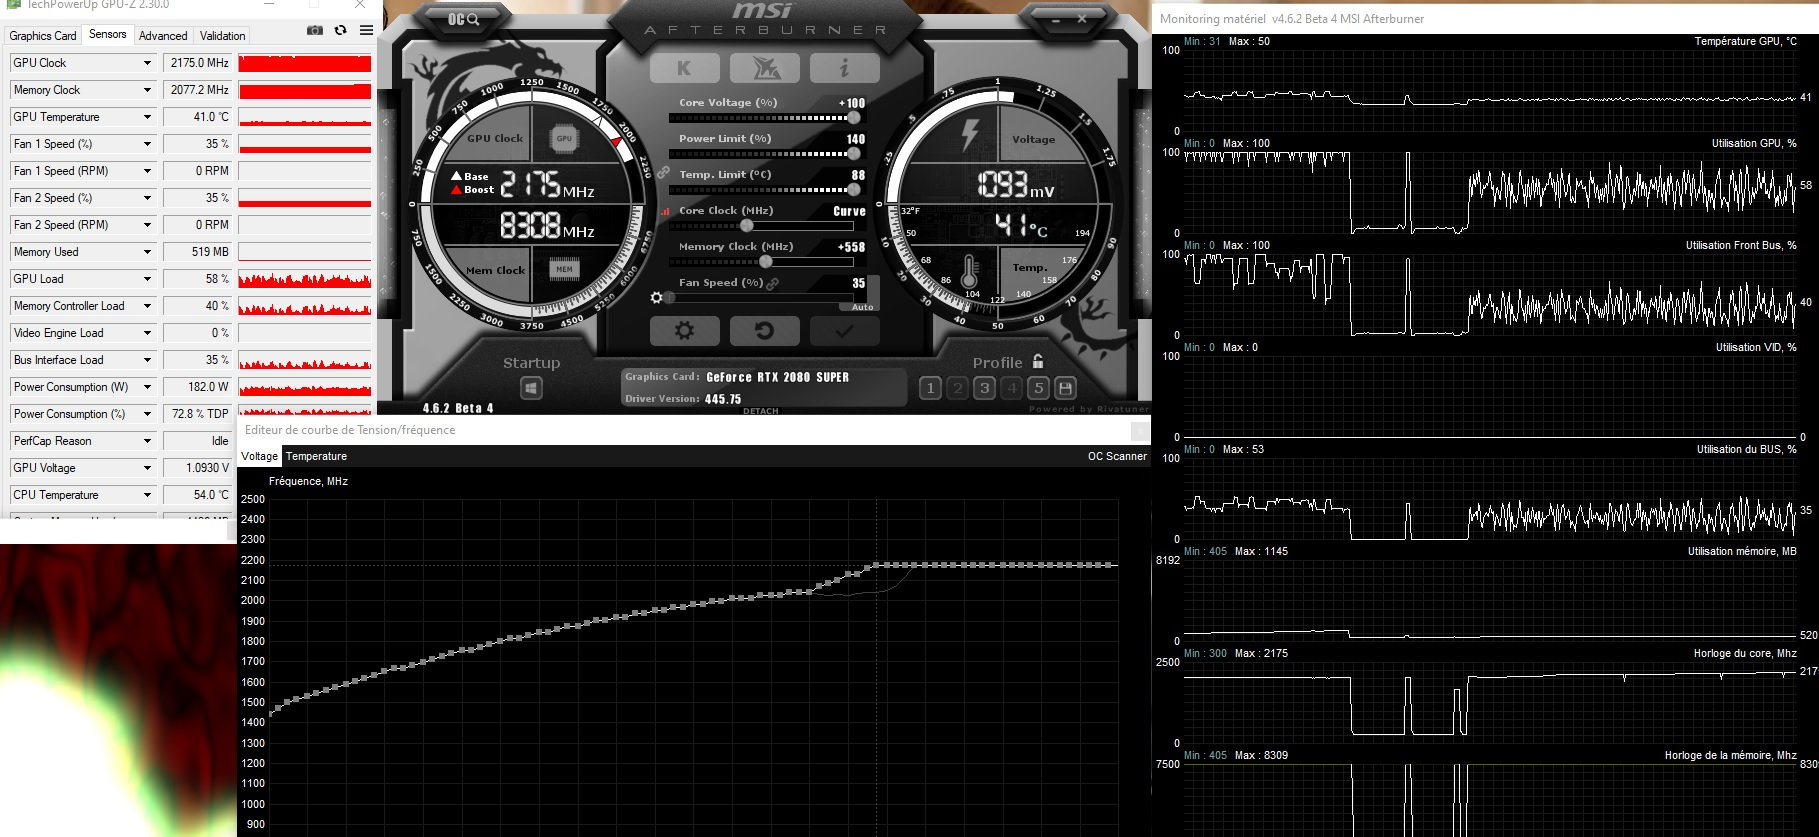Click the 'GeForce RTX 2080 SUPER' graphics card name
1819x837 pixels.
pos(777,377)
